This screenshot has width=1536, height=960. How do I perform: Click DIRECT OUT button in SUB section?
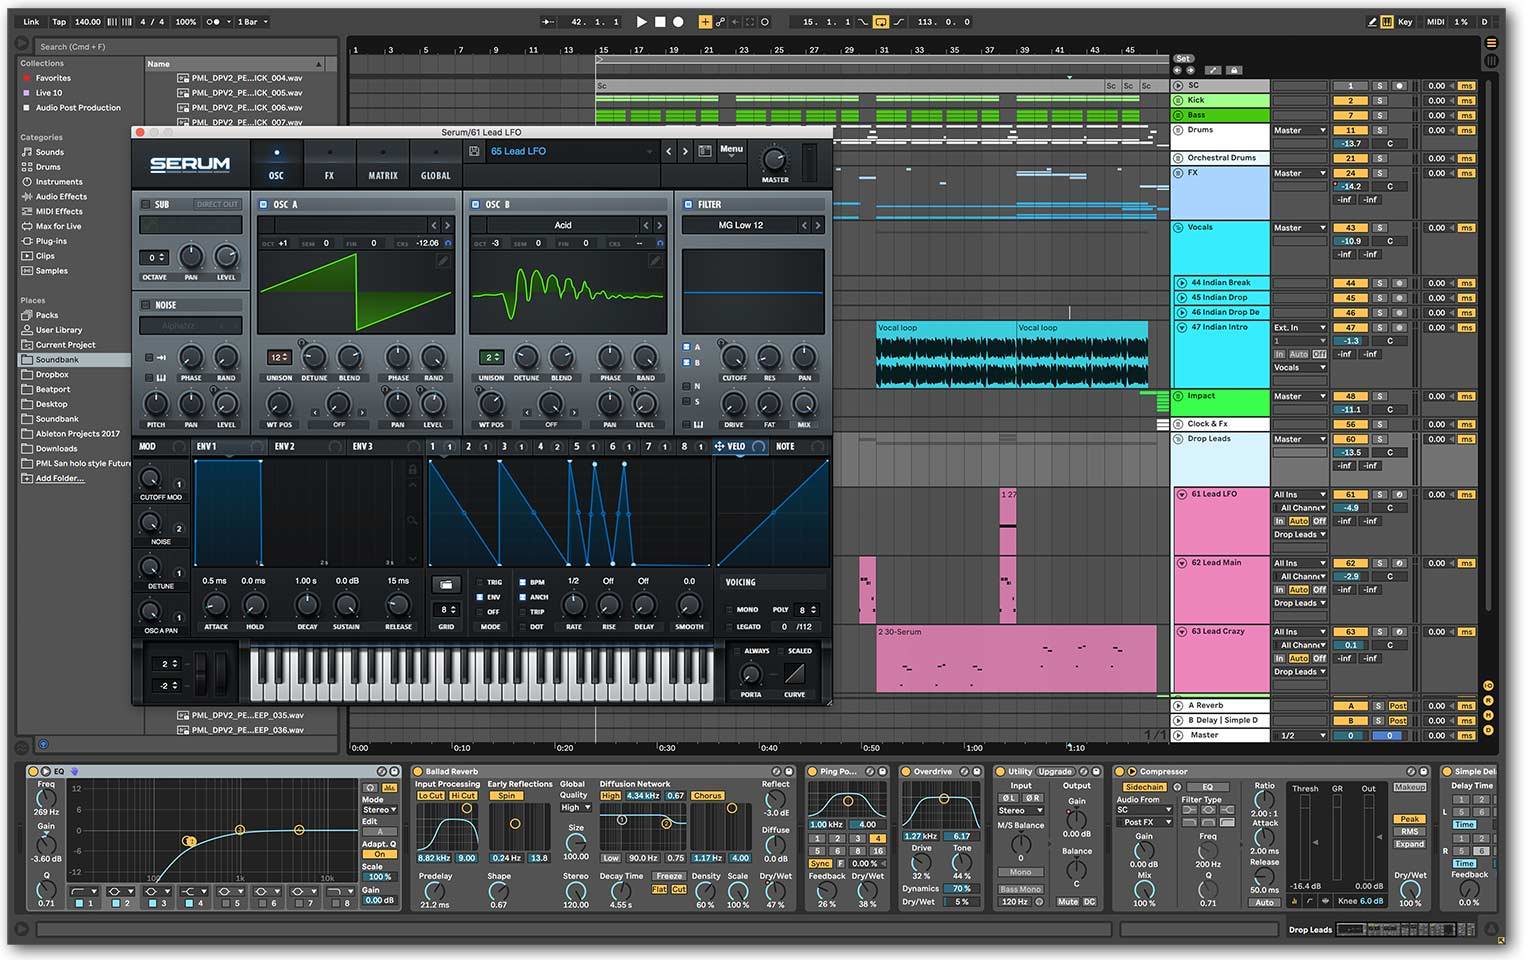pyautogui.click(x=217, y=204)
